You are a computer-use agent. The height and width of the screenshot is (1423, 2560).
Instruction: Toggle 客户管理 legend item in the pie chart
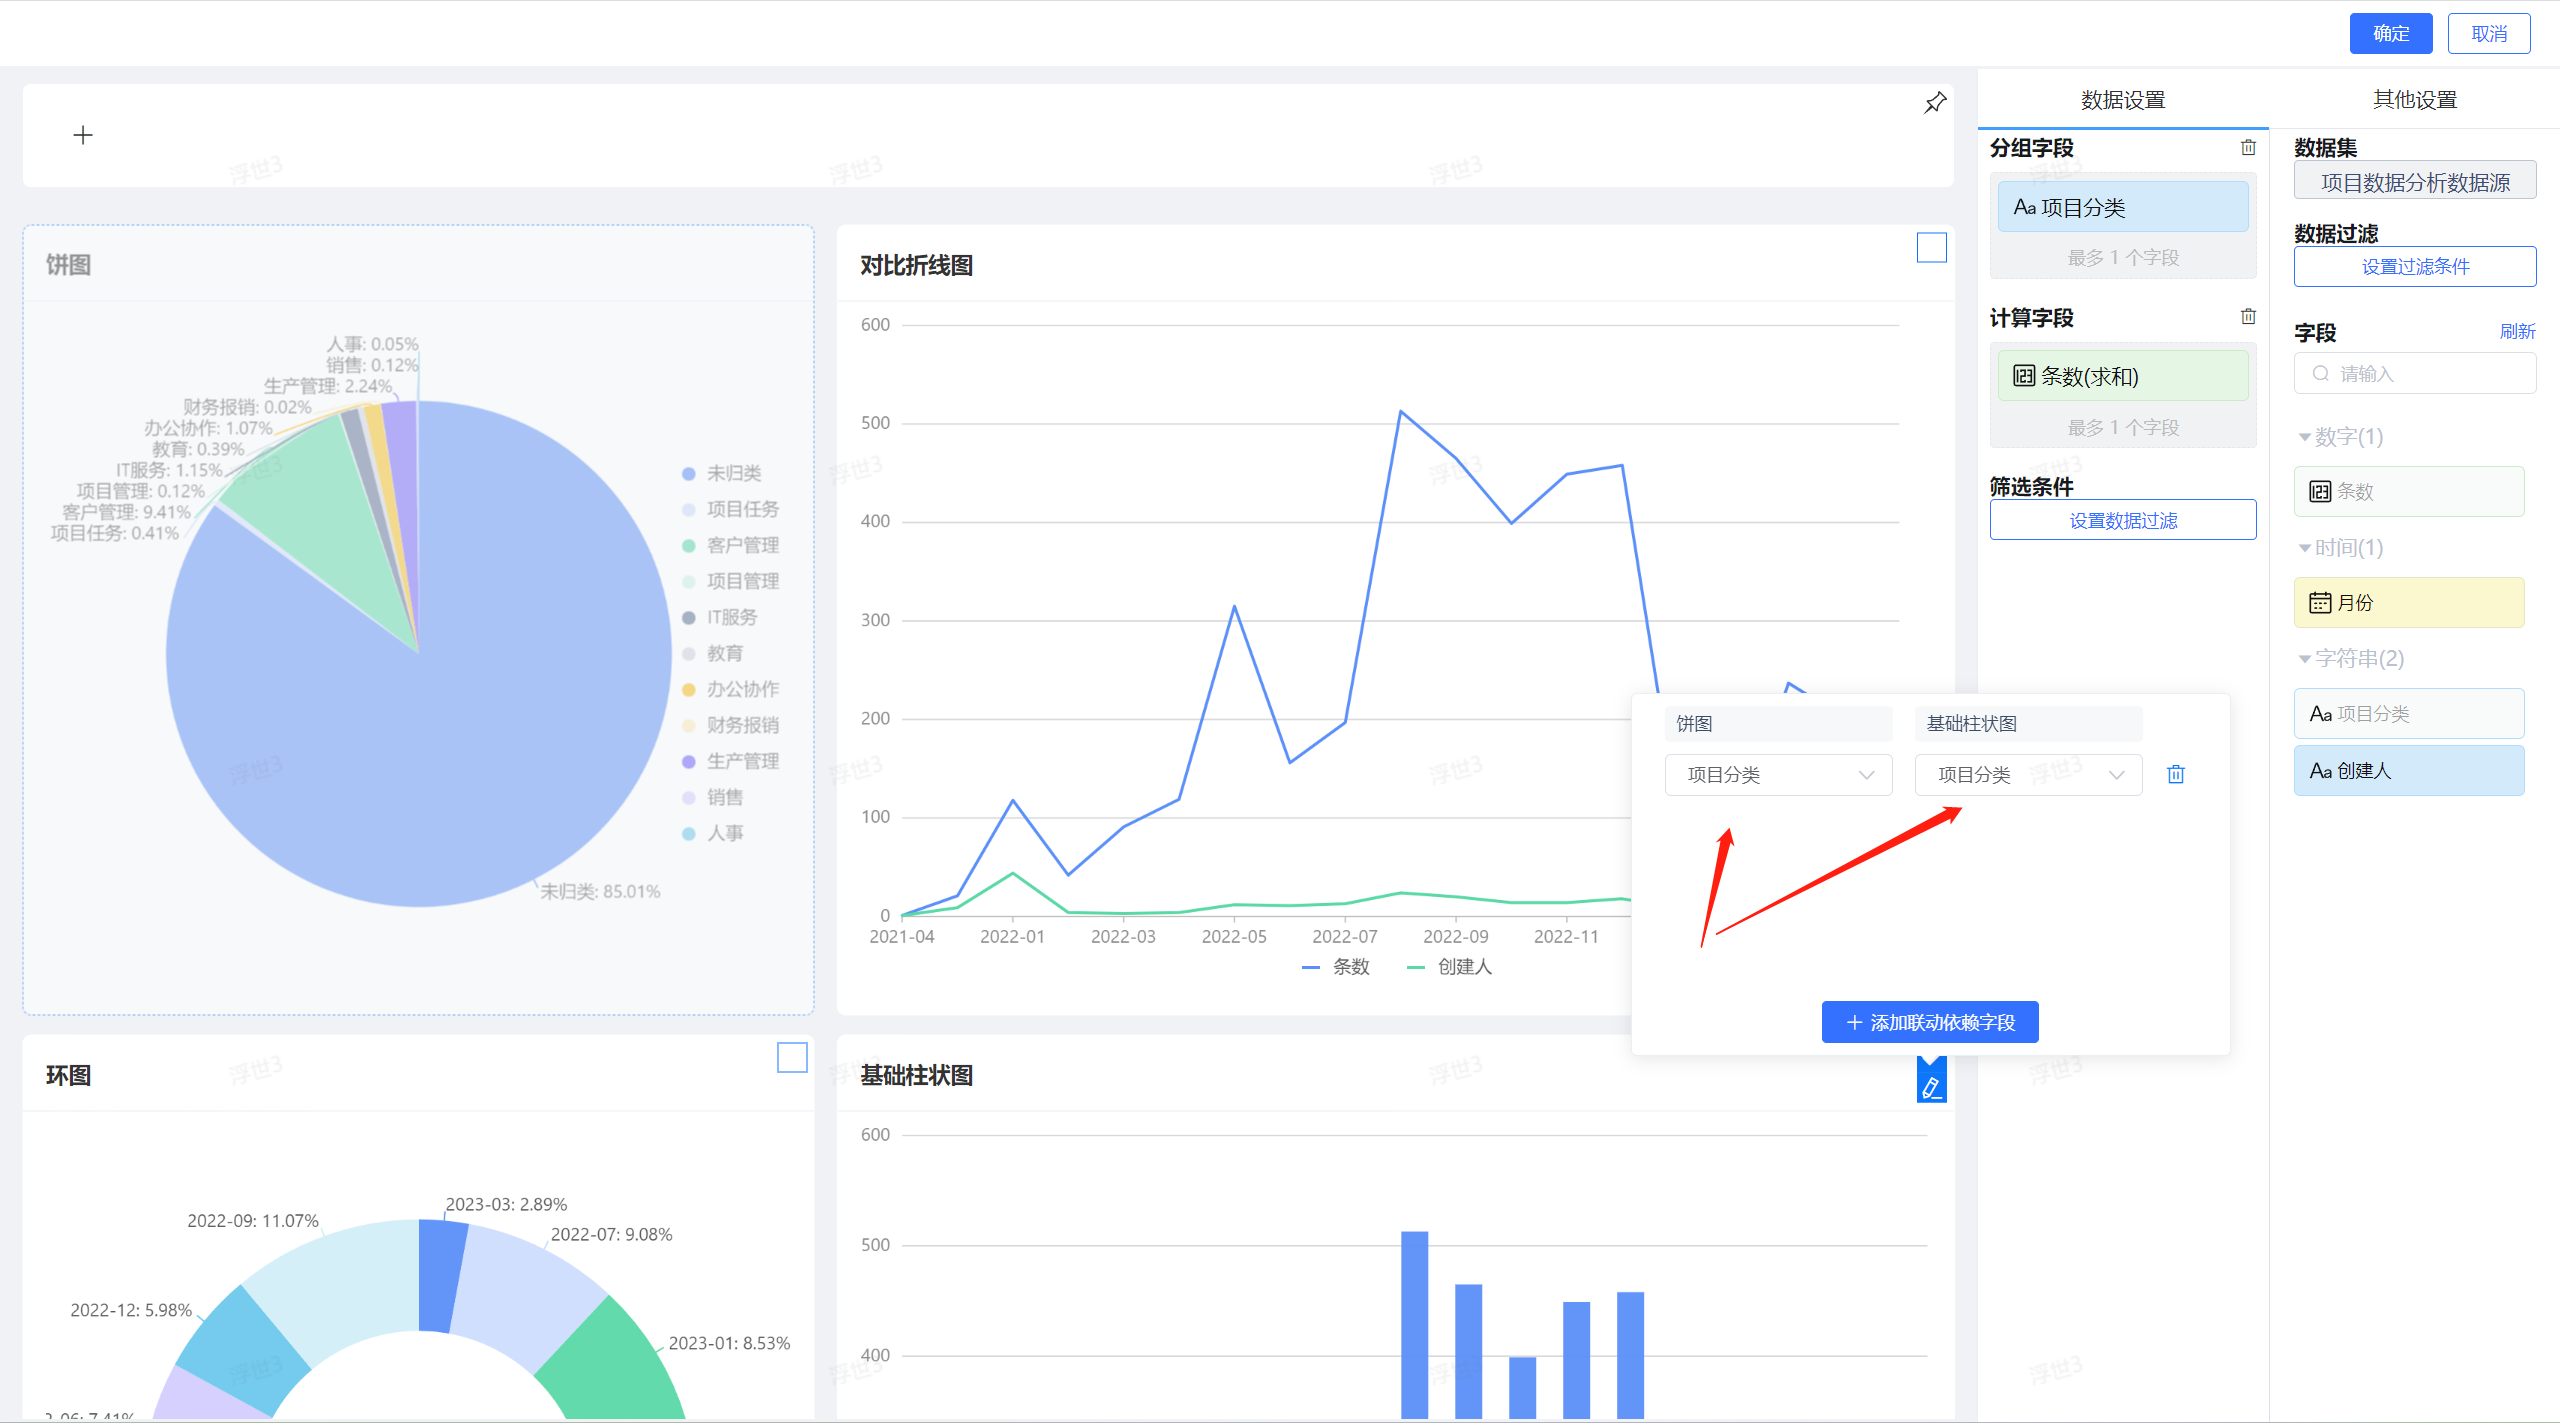pos(730,546)
